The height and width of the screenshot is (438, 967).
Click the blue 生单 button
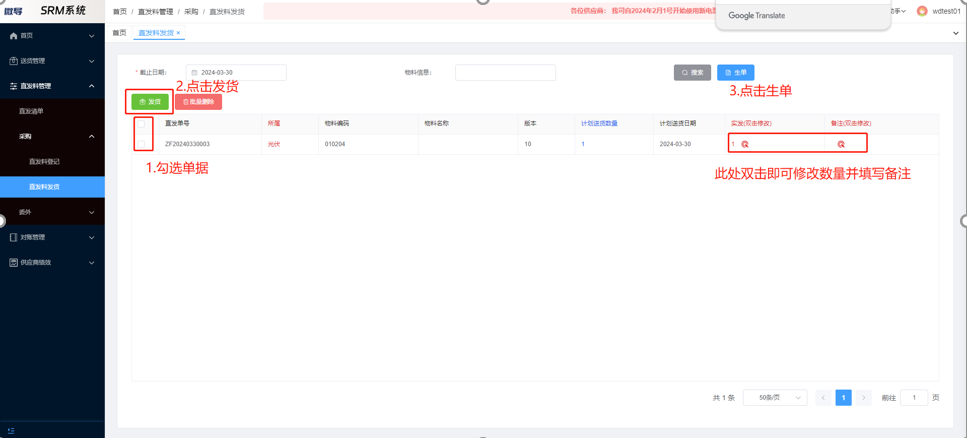[735, 73]
